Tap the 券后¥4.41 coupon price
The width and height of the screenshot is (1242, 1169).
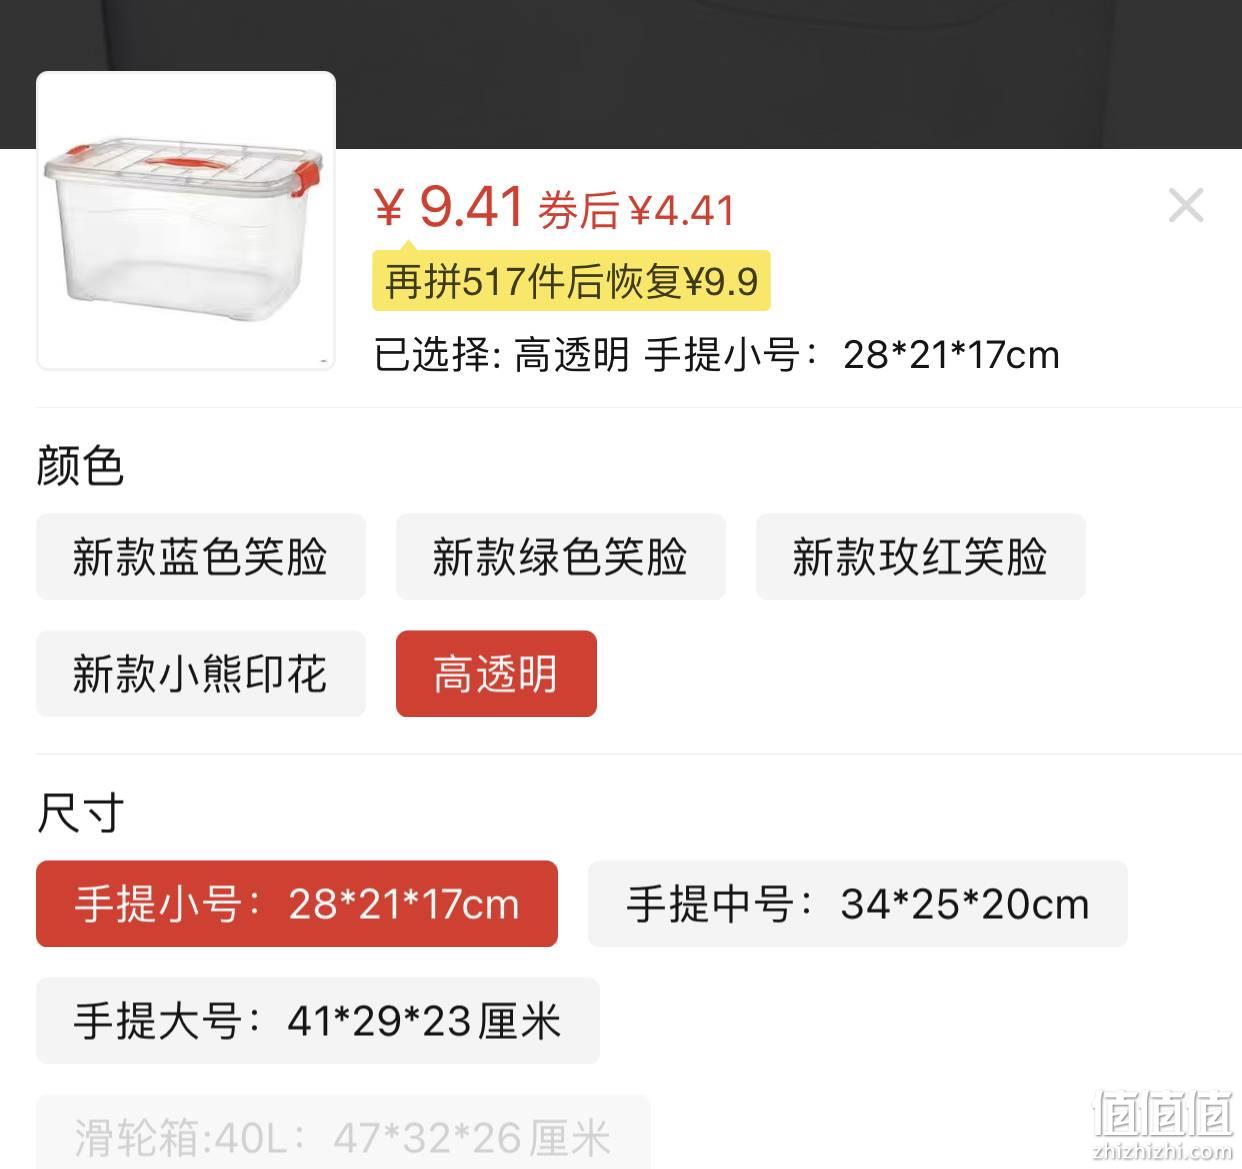click(637, 211)
